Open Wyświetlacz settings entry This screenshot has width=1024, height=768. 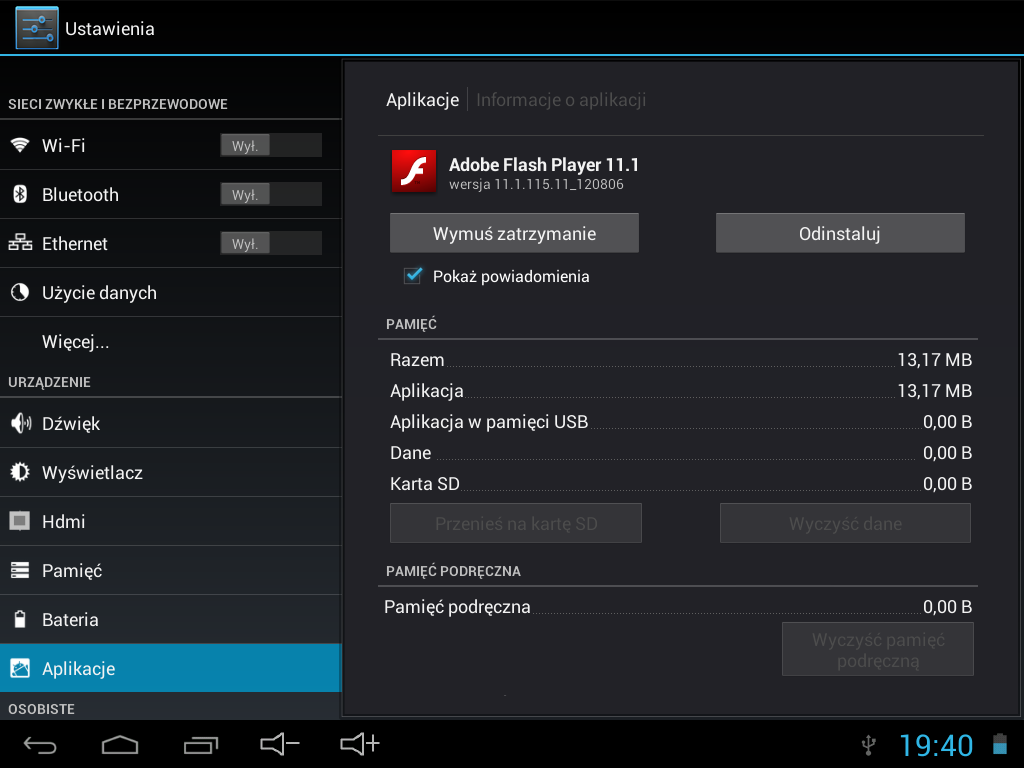click(x=171, y=472)
